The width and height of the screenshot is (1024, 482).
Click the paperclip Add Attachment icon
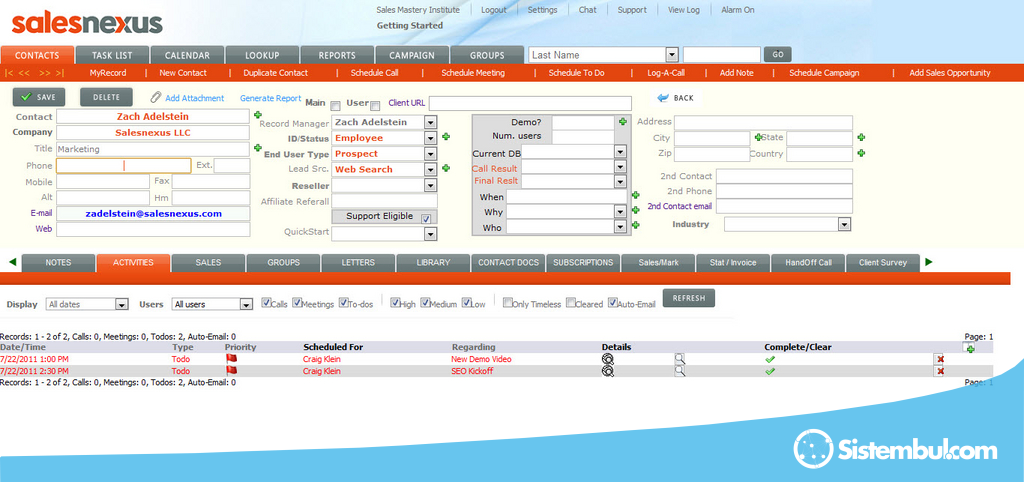[x=155, y=97]
